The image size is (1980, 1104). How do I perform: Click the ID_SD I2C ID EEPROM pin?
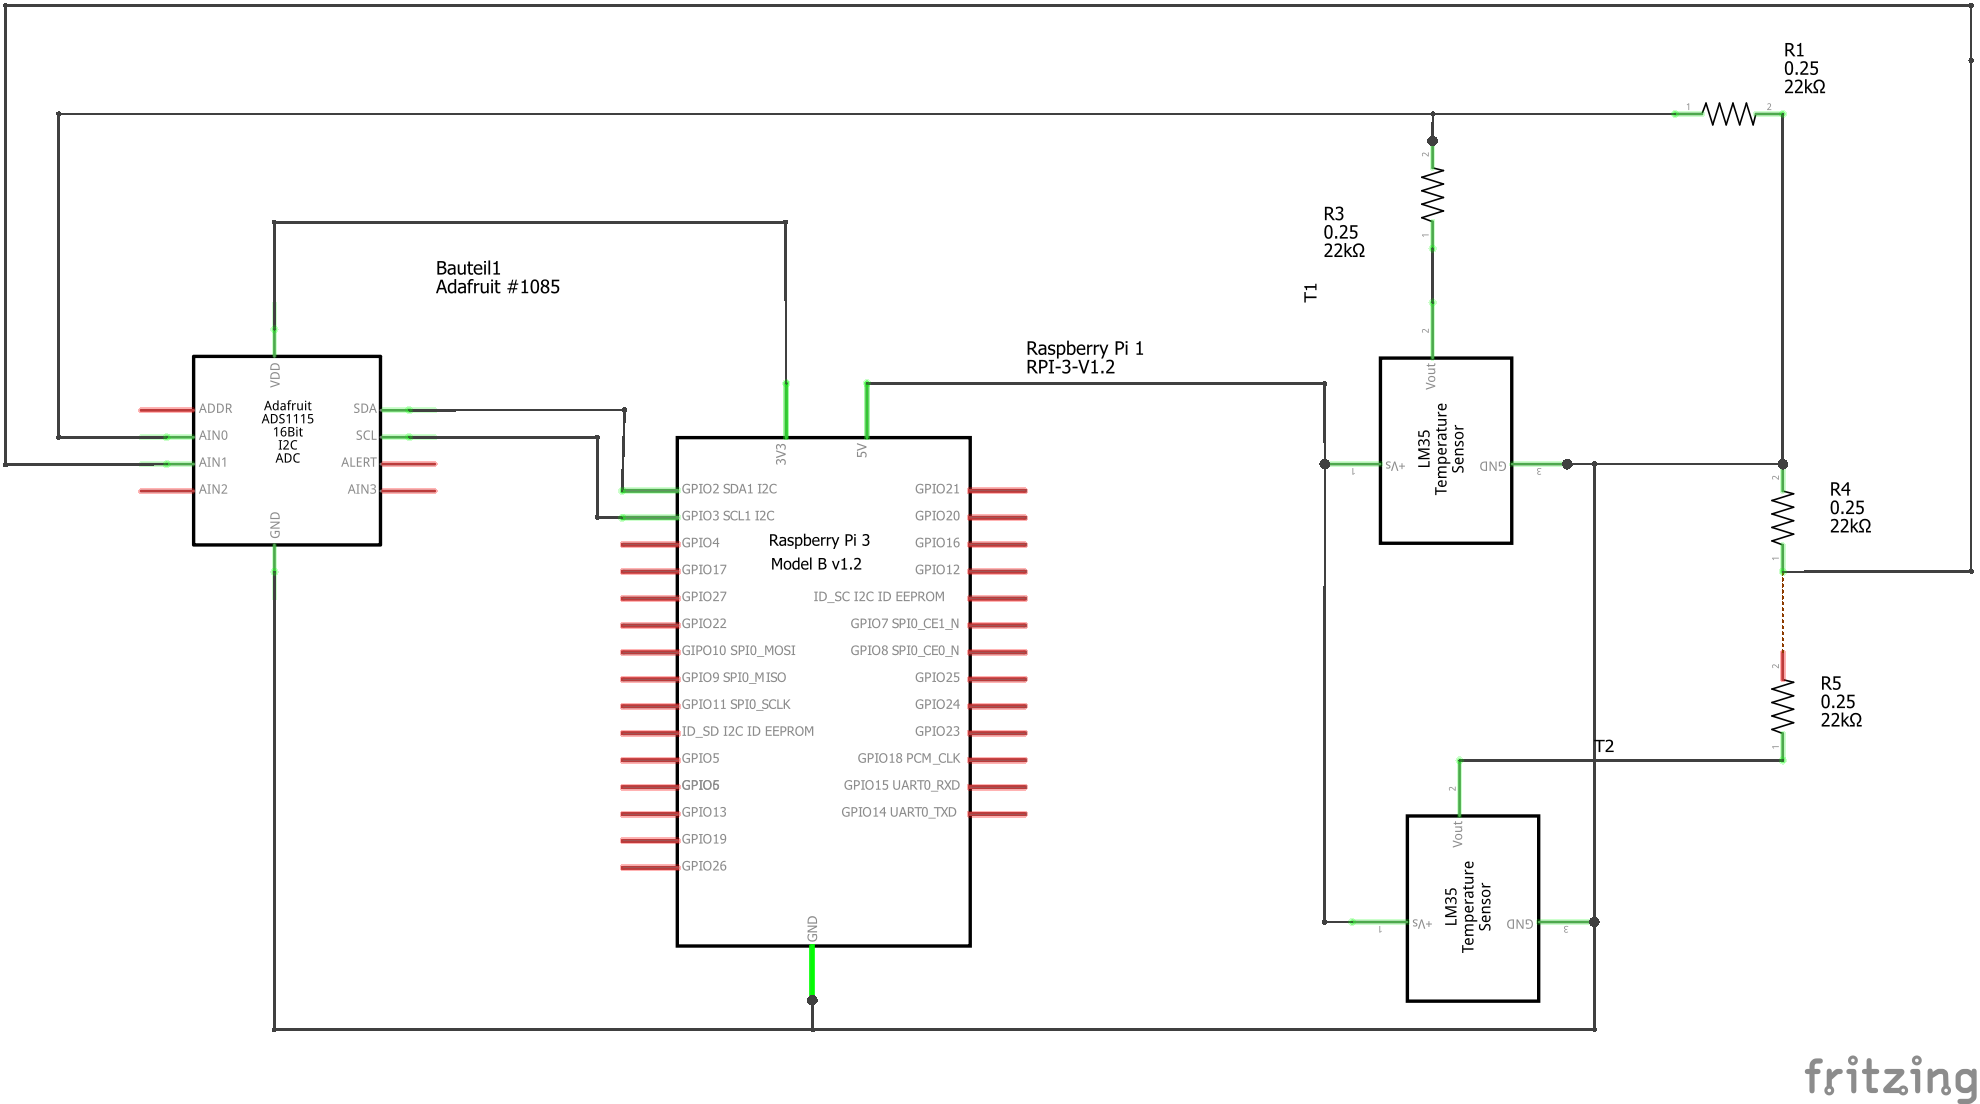(649, 732)
